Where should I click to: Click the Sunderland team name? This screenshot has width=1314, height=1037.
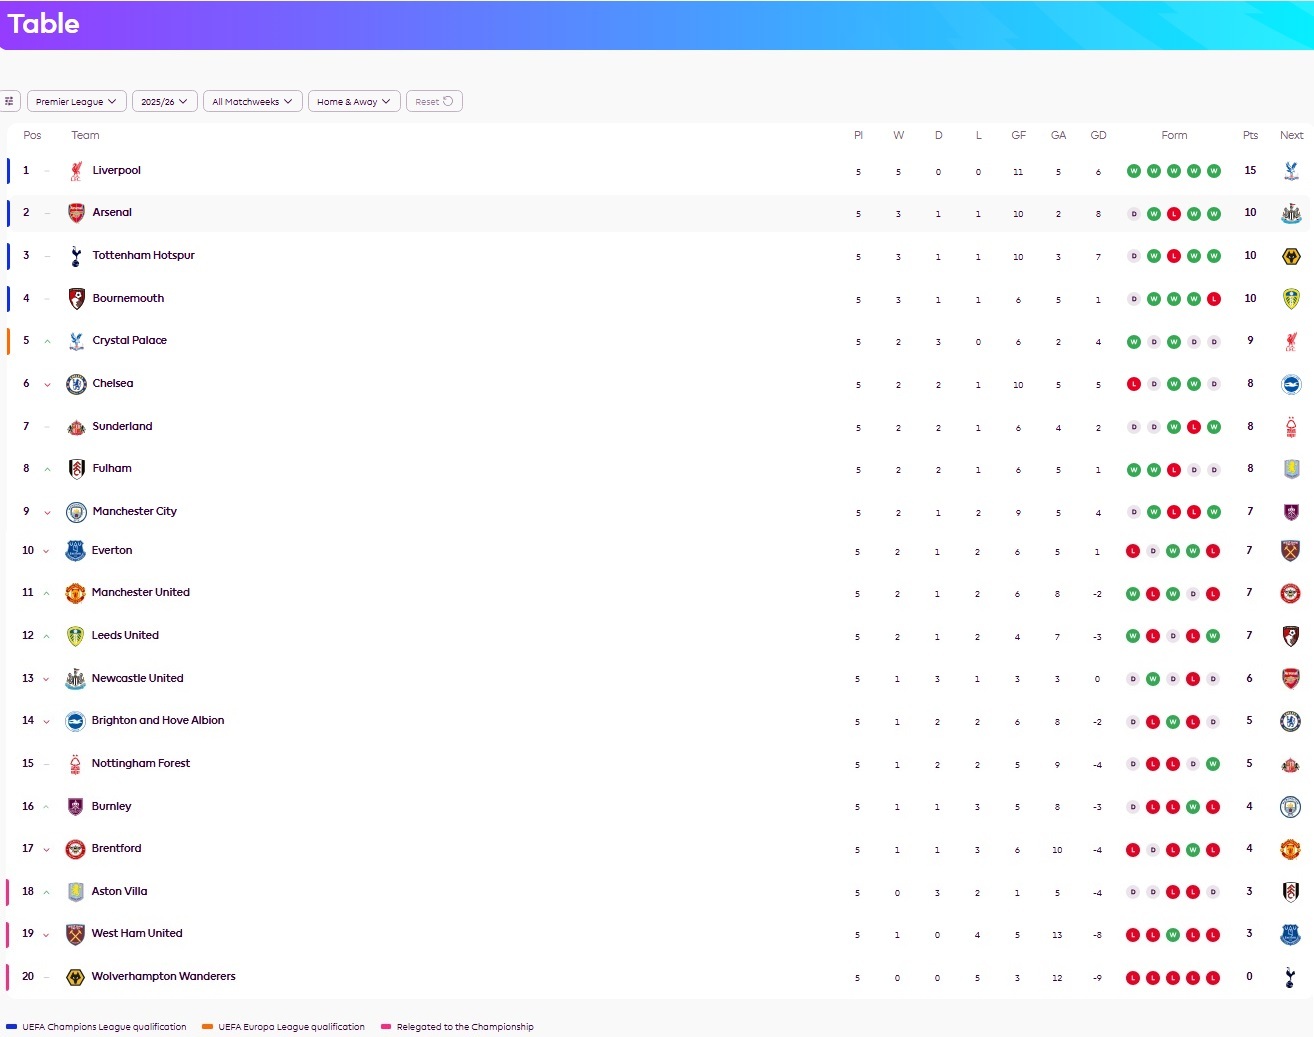pos(122,427)
